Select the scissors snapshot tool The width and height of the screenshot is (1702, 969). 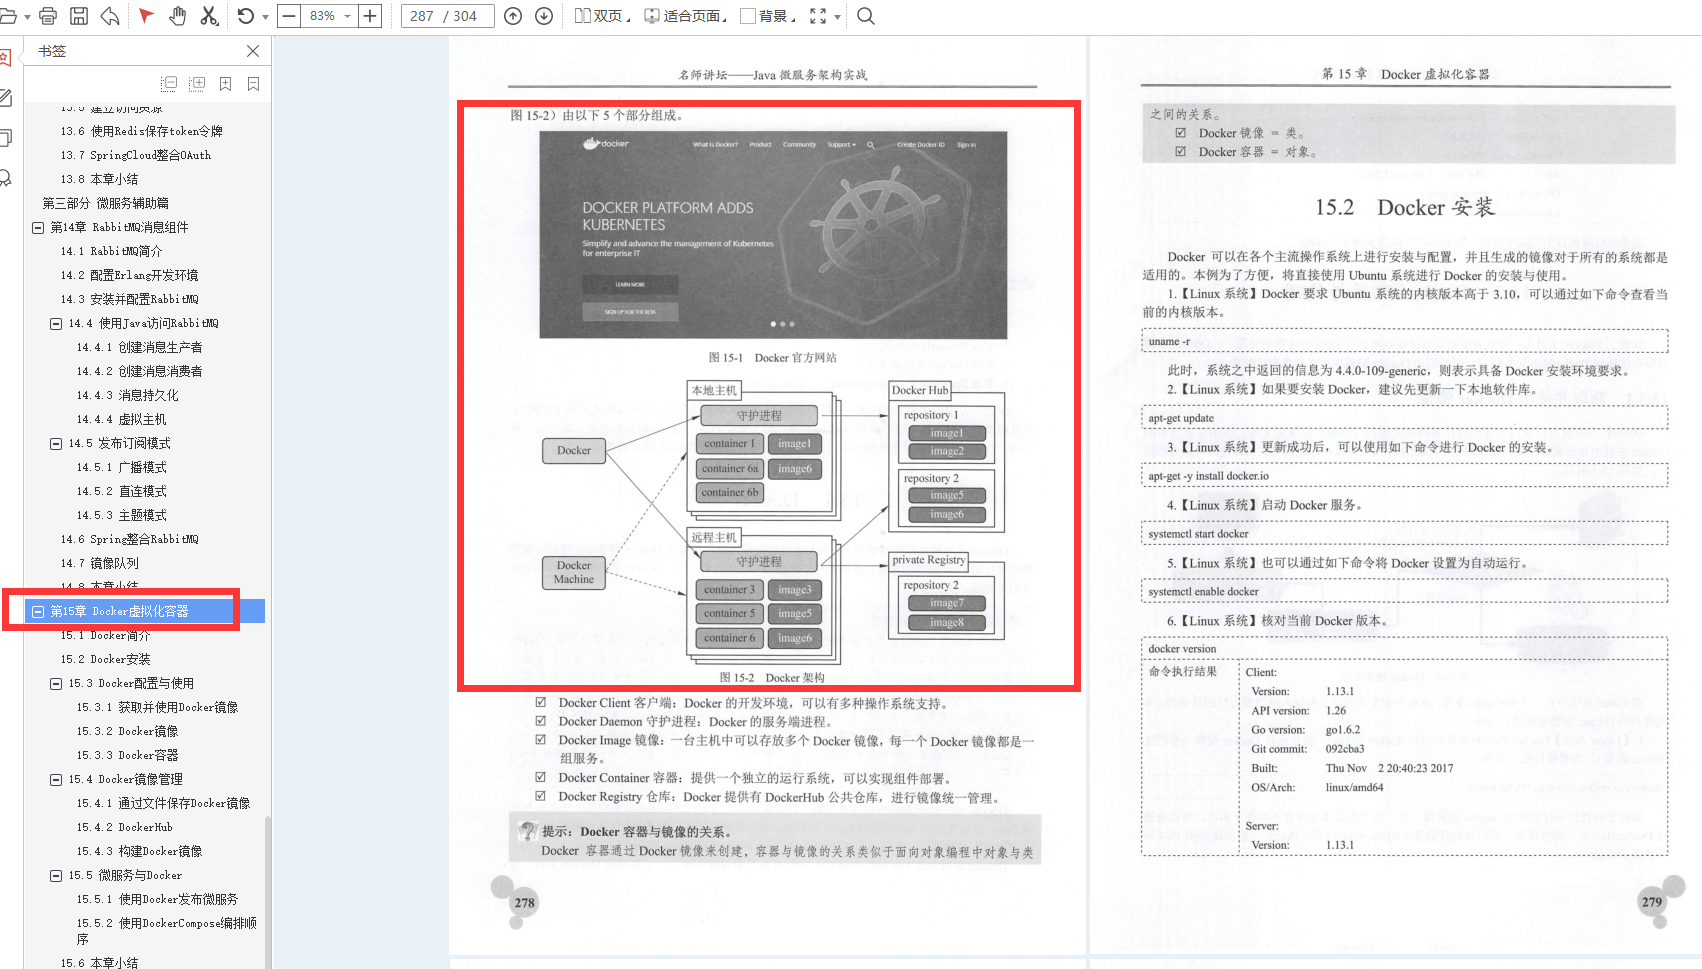point(209,16)
